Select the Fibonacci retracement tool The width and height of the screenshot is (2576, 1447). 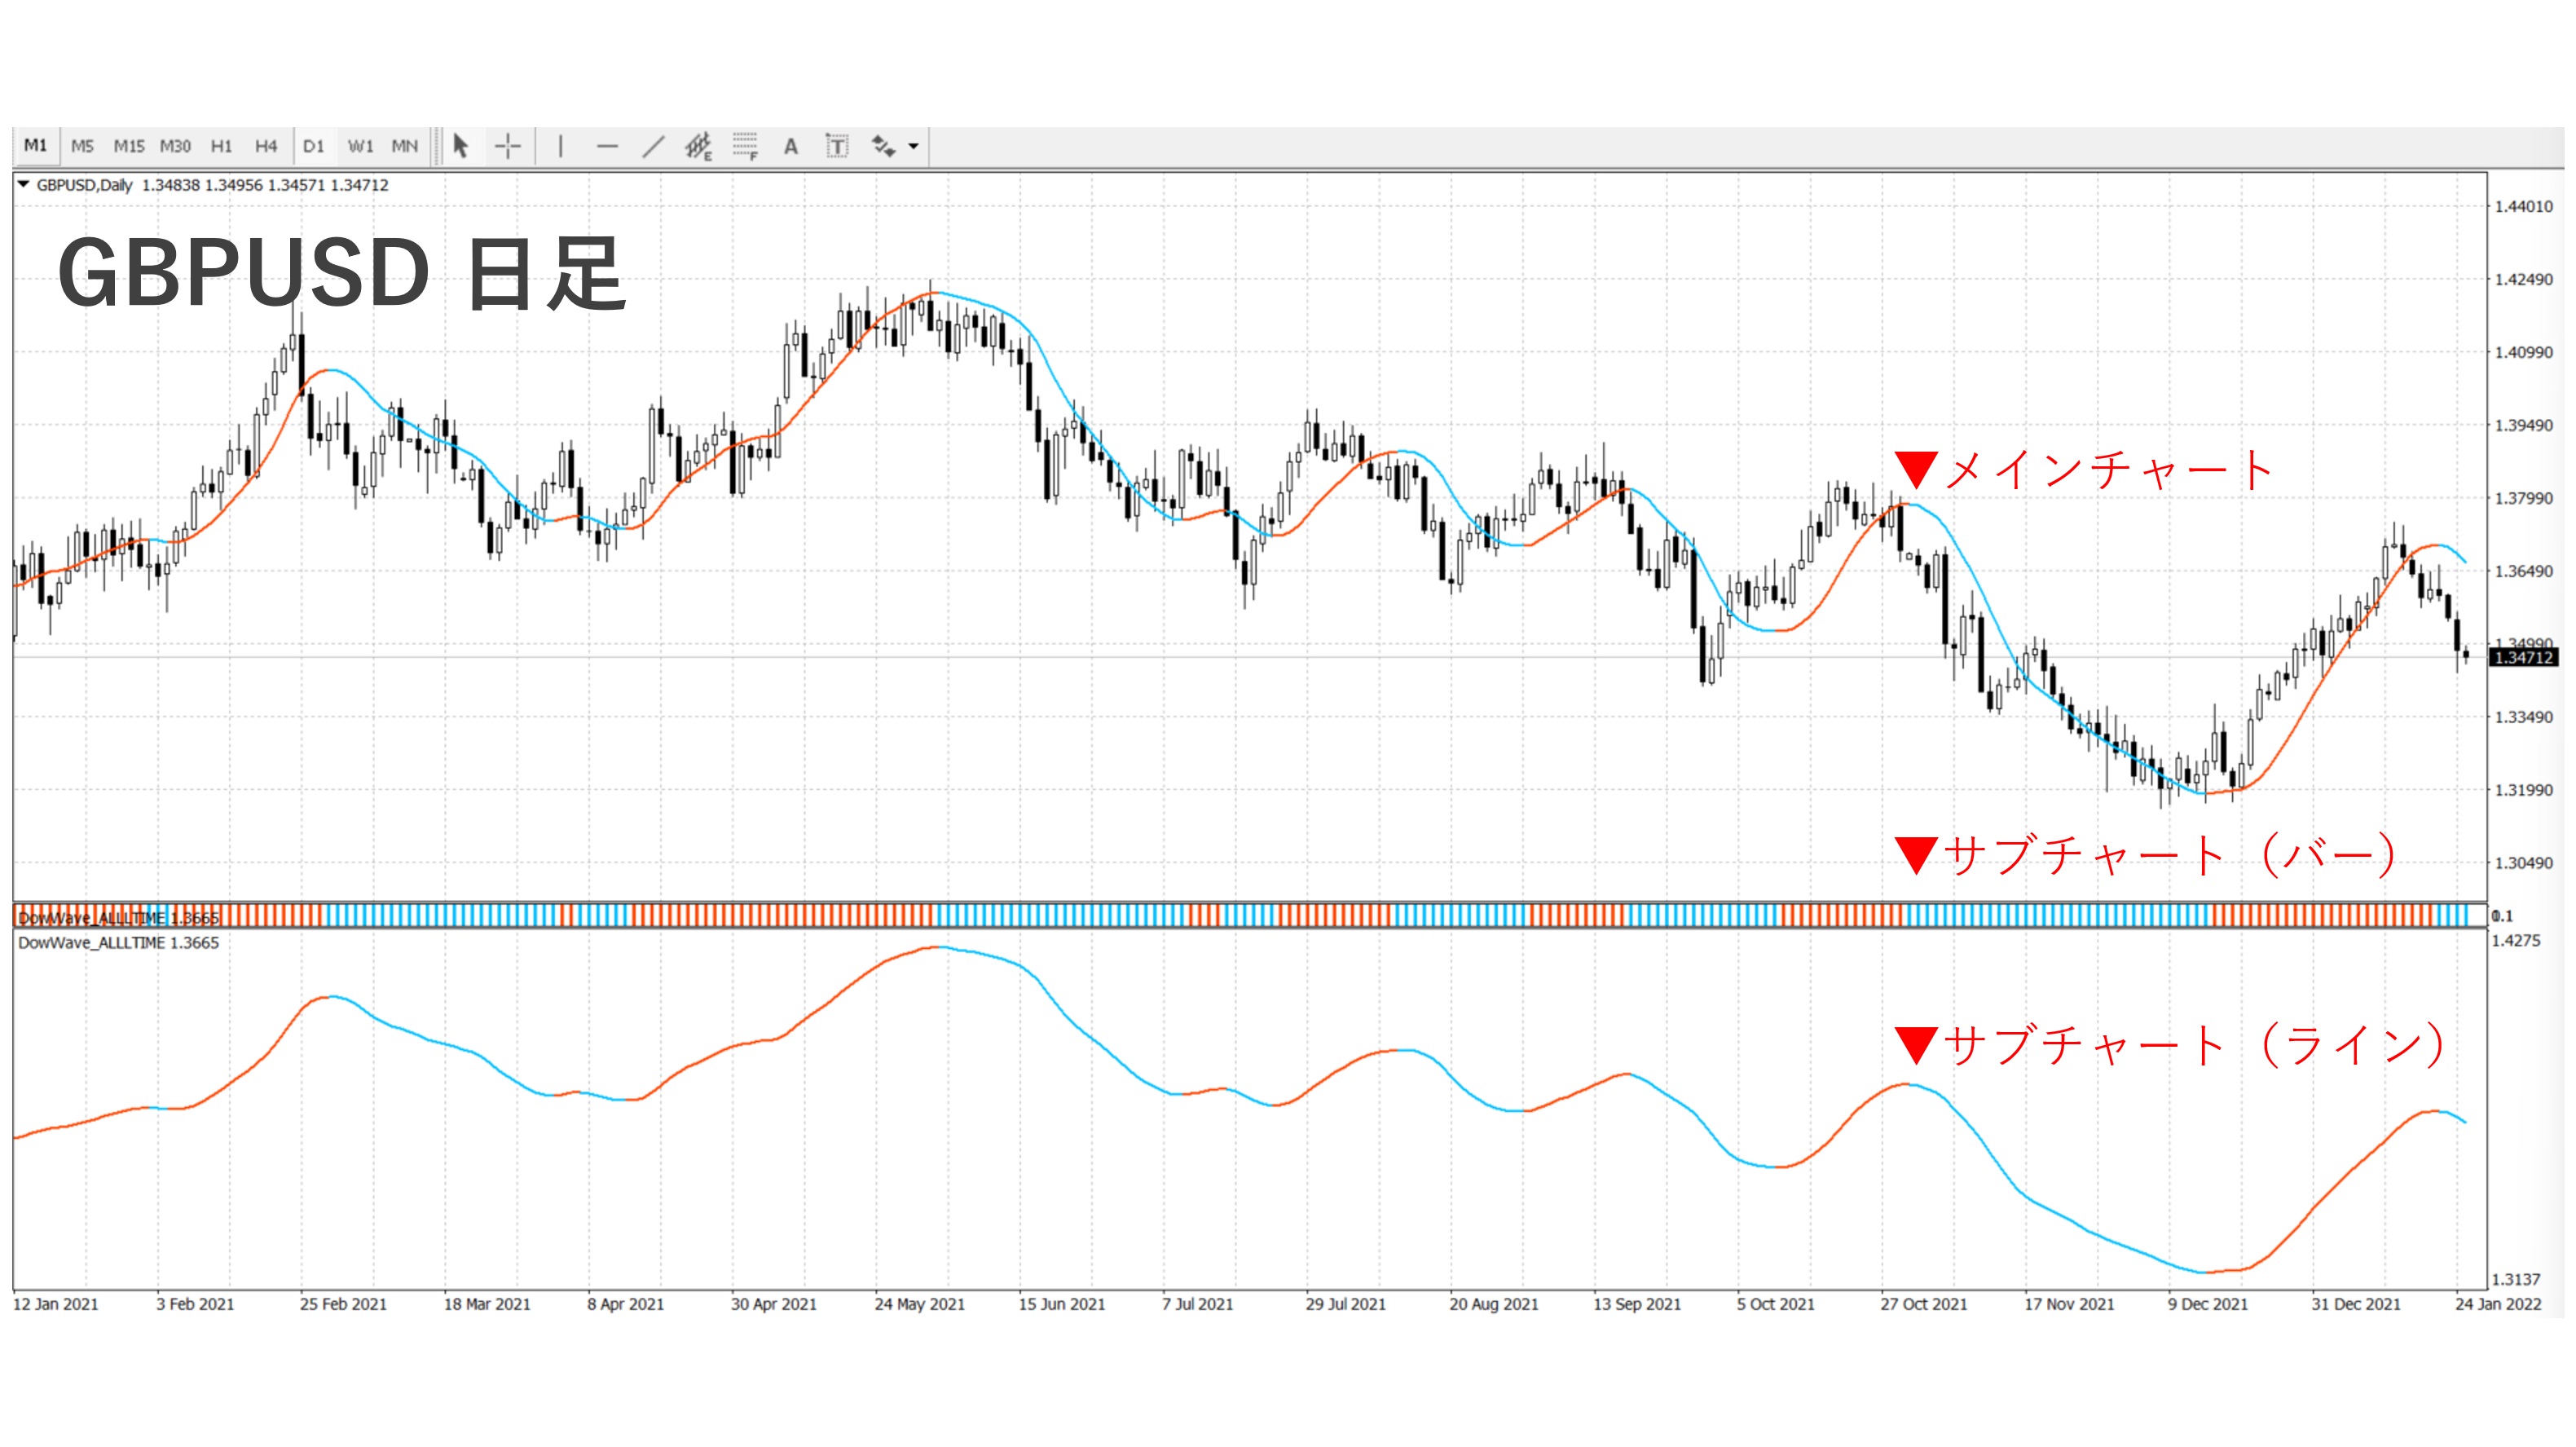point(745,146)
